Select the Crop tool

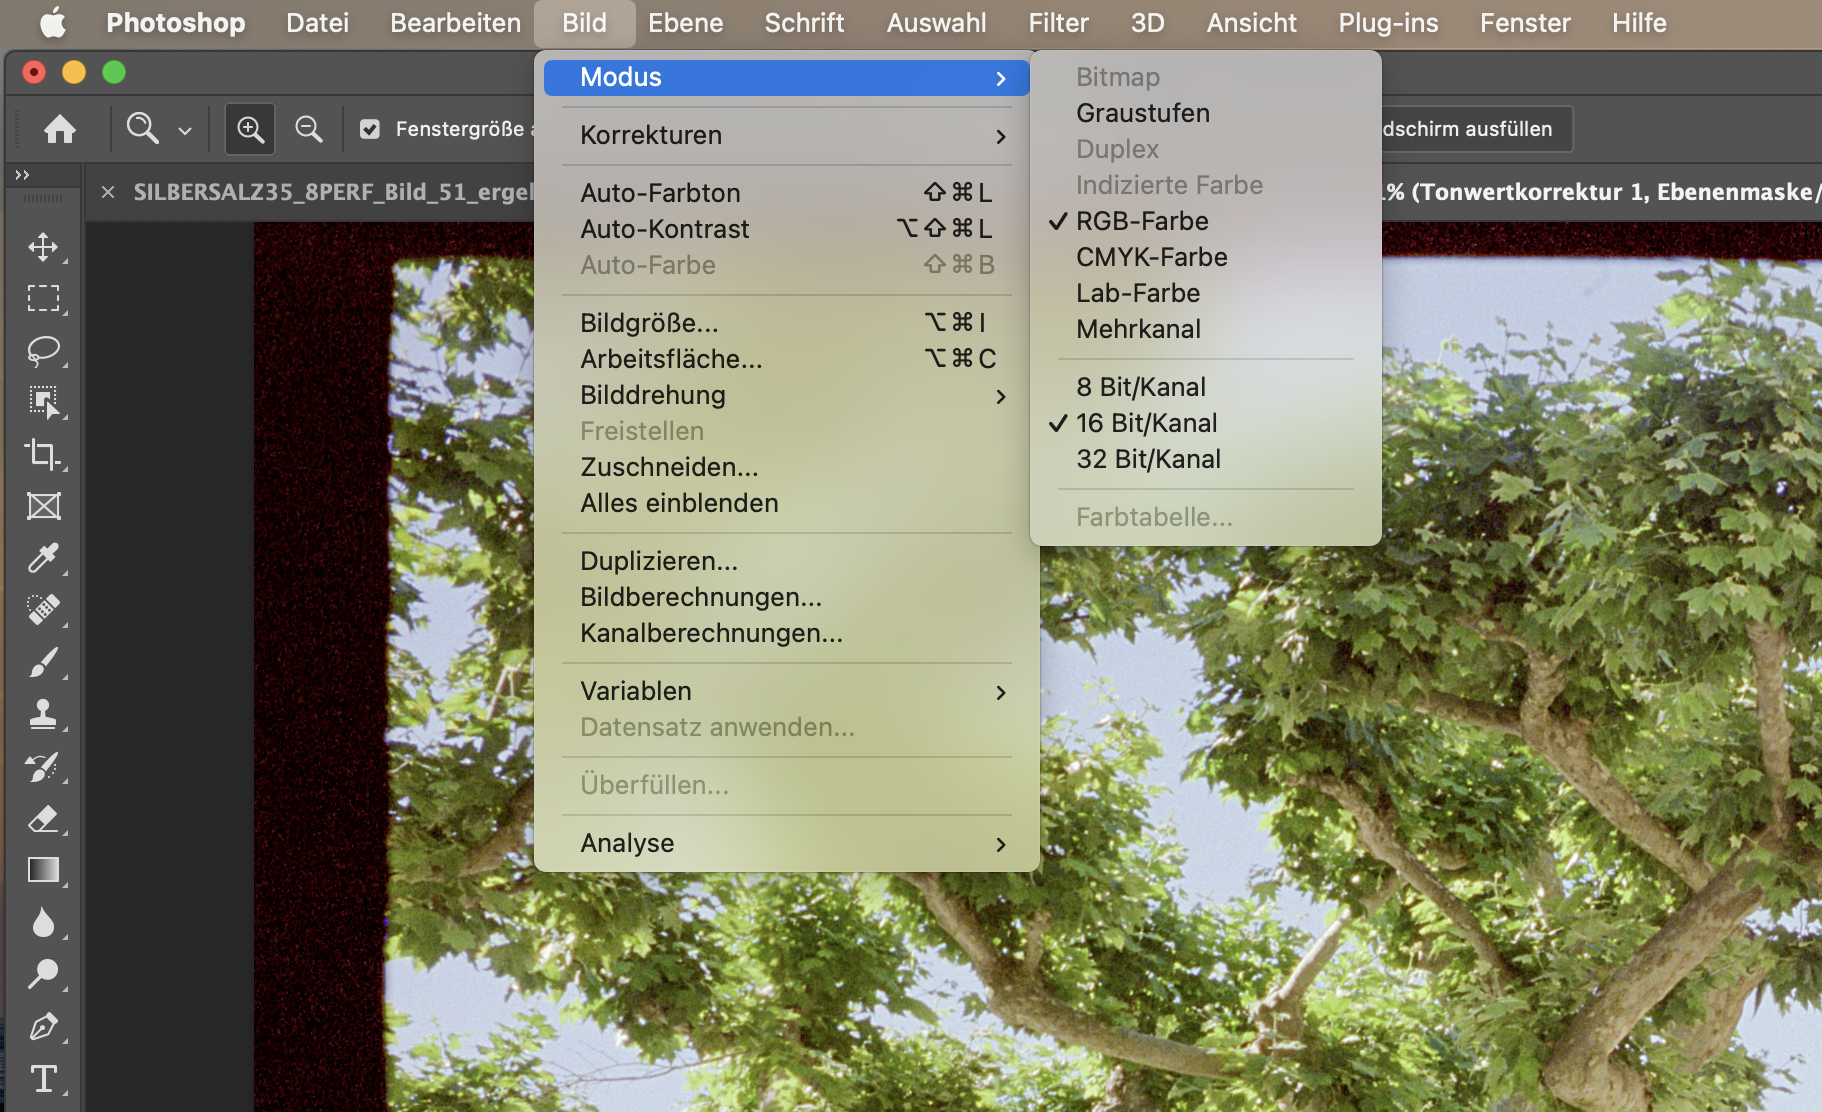click(x=43, y=455)
